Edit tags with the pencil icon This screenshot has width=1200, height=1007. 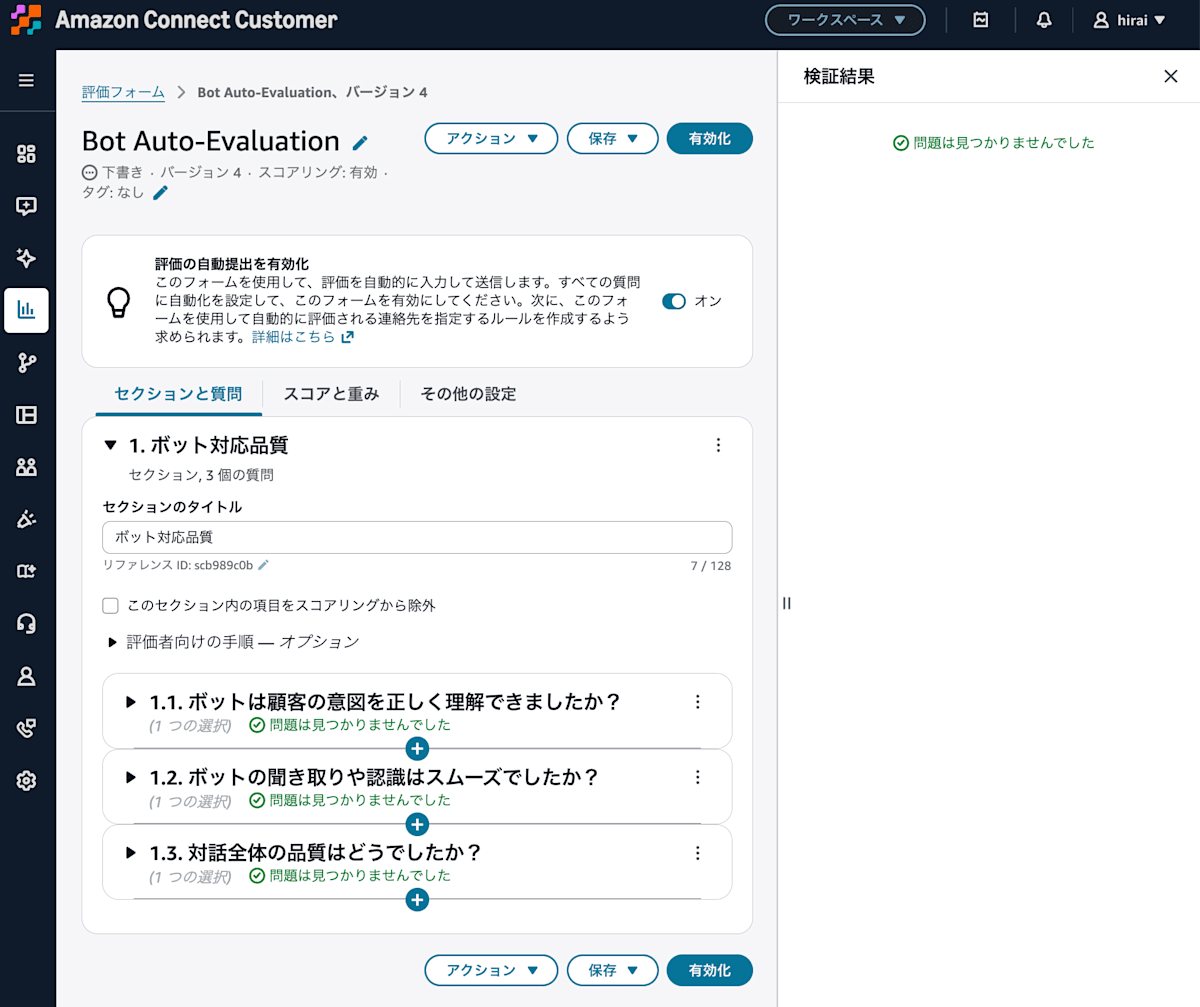161,192
